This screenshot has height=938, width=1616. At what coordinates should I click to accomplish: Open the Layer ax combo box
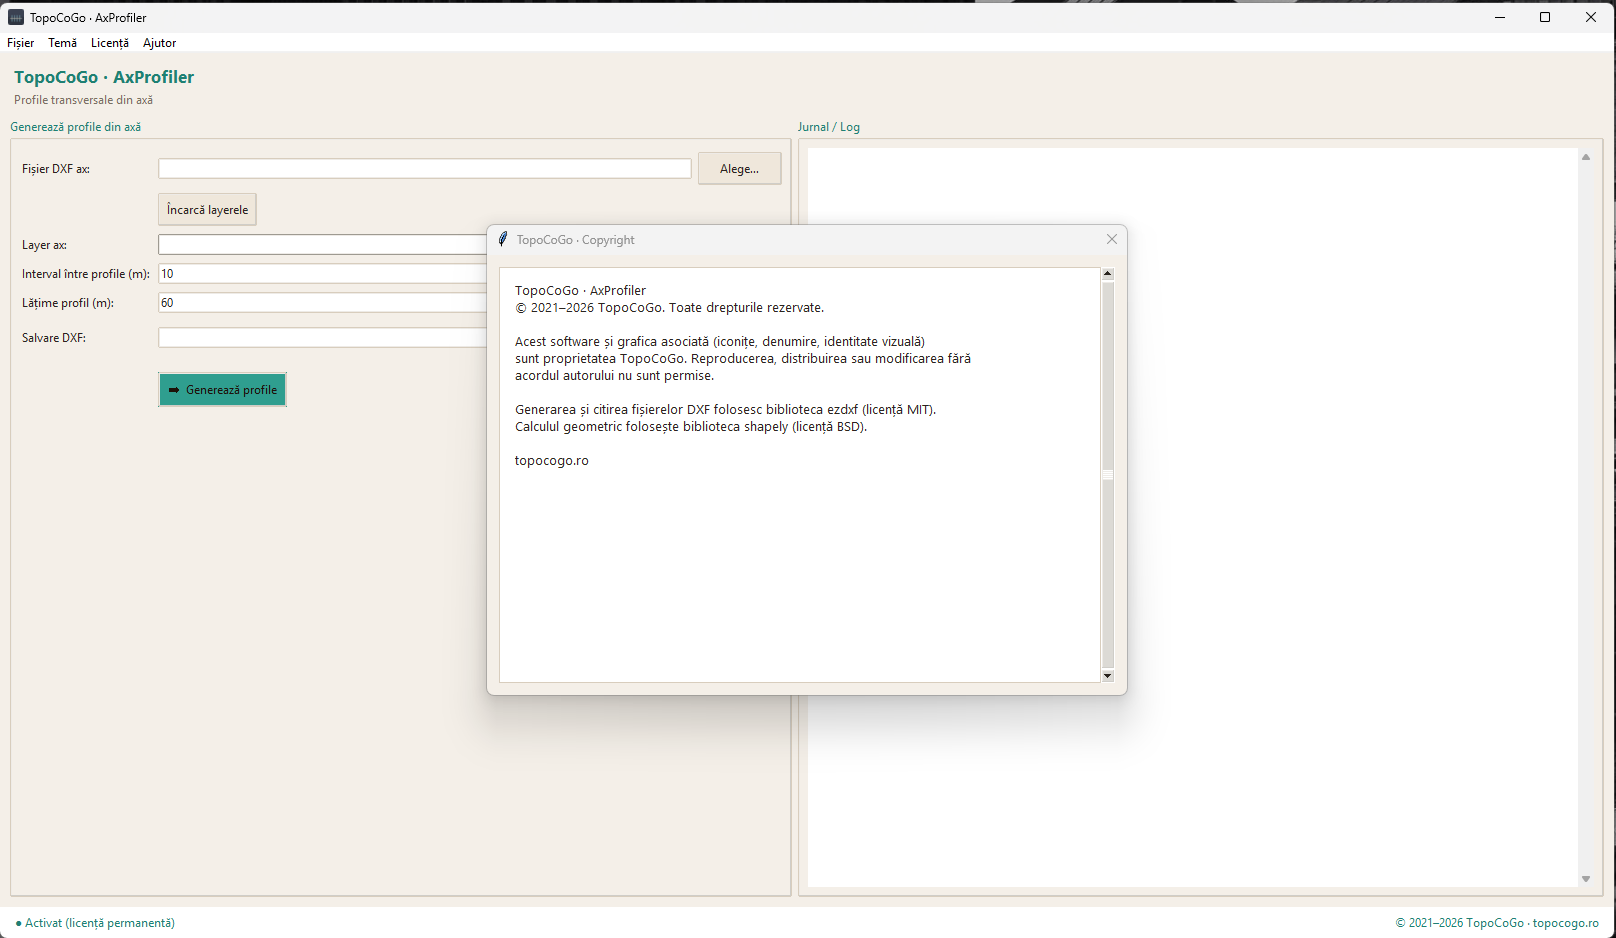pyautogui.click(x=322, y=245)
